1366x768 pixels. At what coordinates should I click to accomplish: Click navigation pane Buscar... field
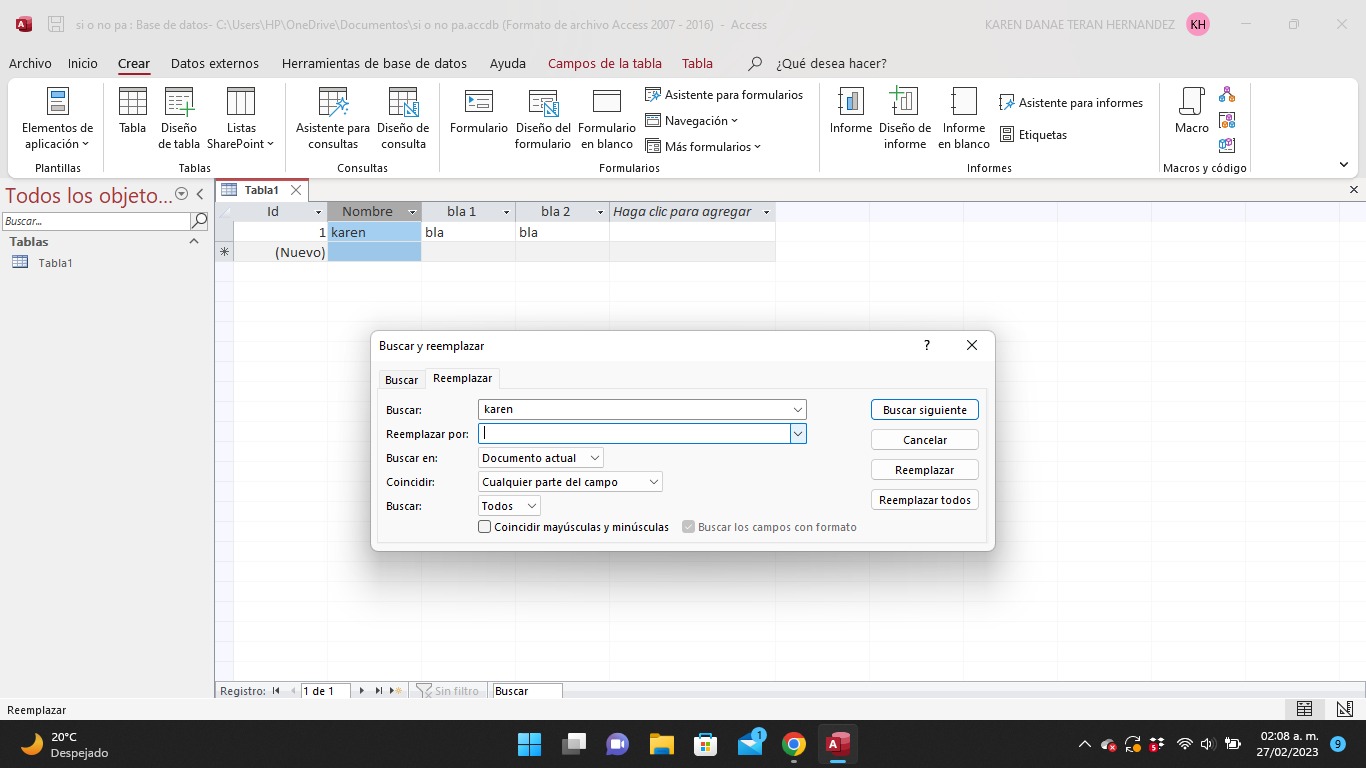click(96, 221)
